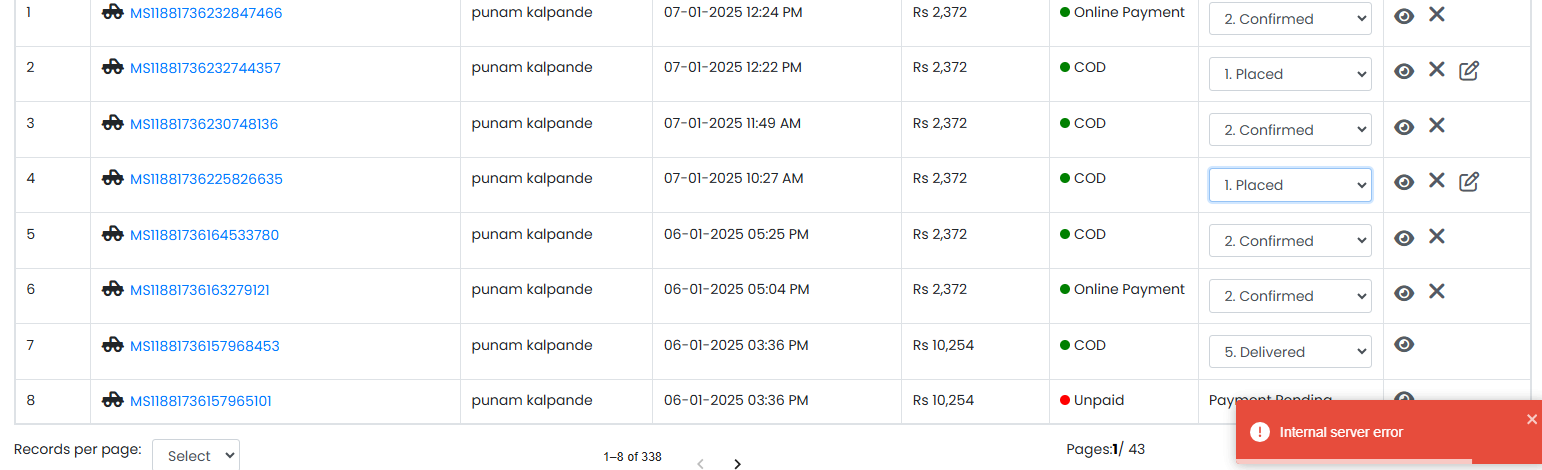This screenshot has height=470, width=1542.
Task: Click the cancel X on order row 6
Action: (1436, 291)
